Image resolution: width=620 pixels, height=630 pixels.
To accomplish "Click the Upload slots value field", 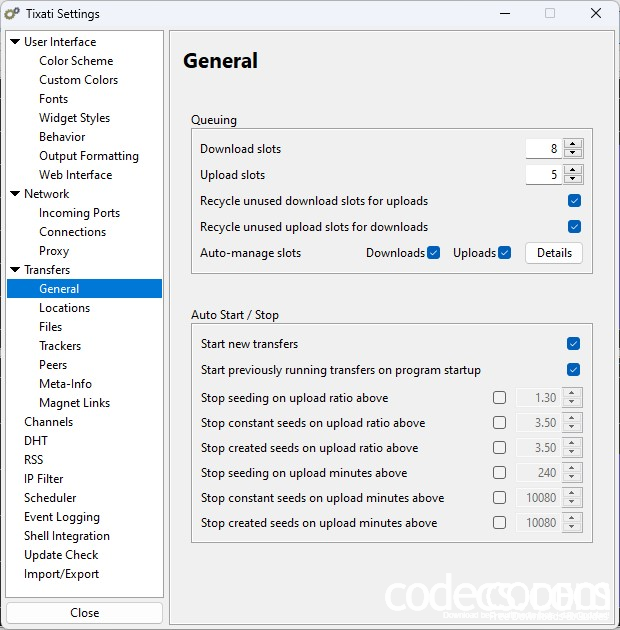I will point(544,174).
